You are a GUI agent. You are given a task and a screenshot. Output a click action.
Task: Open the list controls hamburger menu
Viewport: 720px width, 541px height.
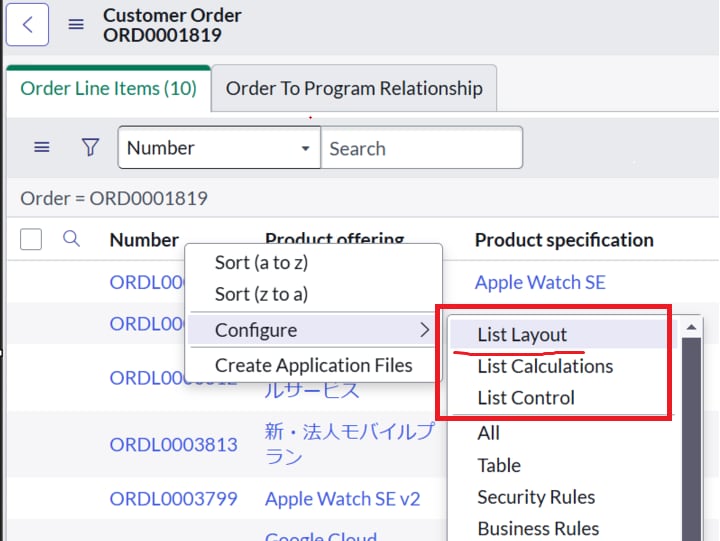pos(42,147)
